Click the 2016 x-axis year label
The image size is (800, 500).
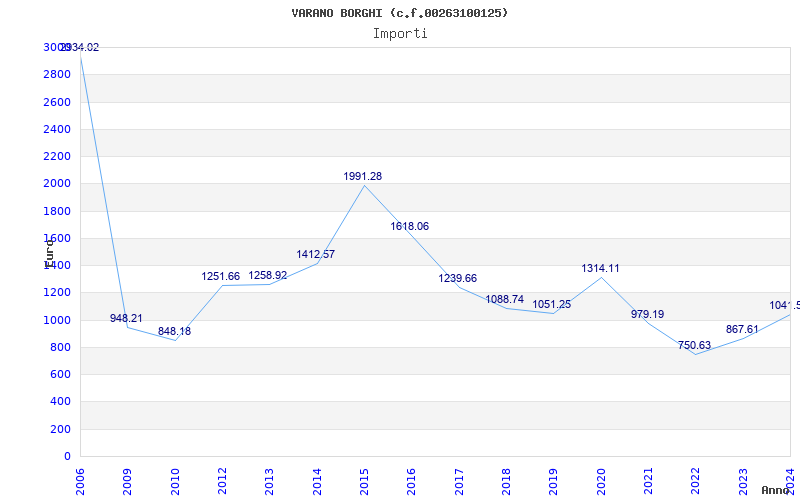point(411,482)
